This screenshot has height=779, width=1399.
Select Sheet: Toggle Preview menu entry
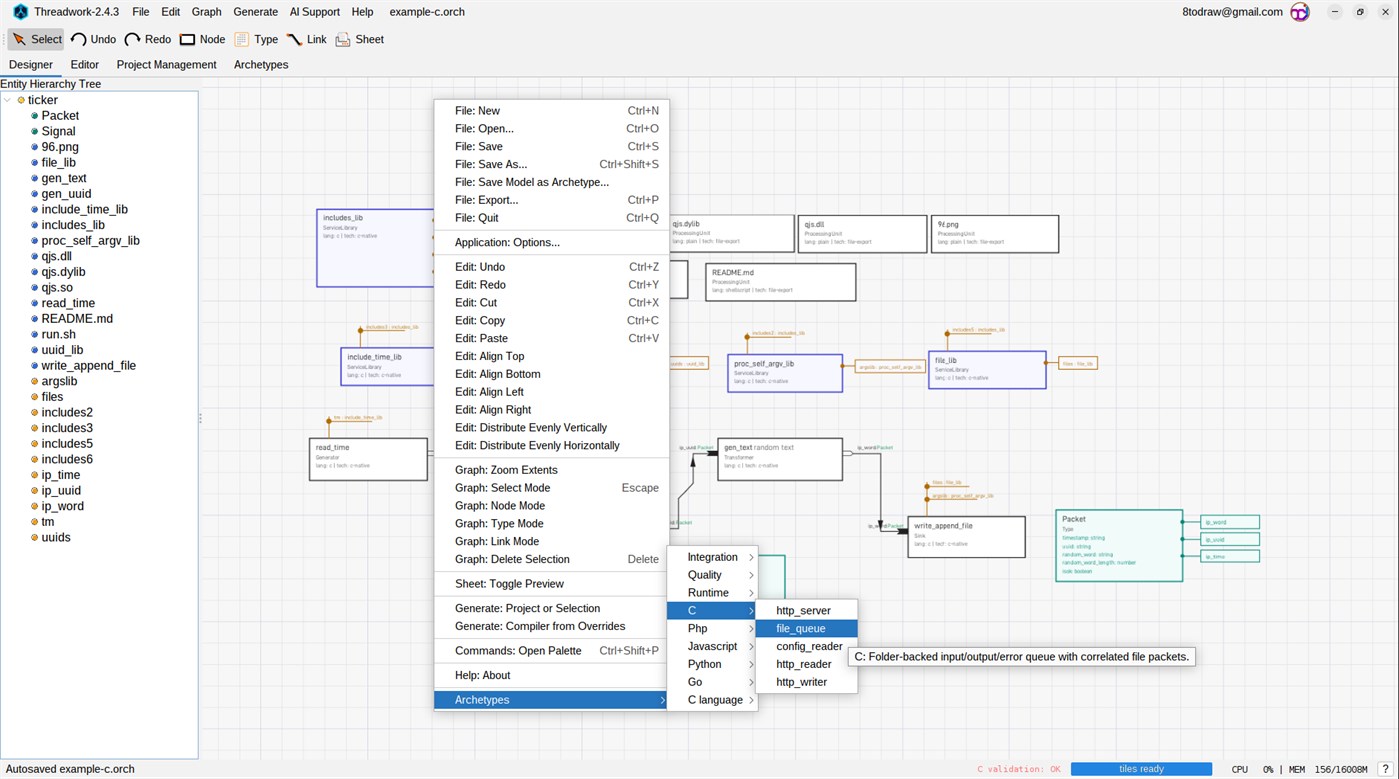click(551, 584)
